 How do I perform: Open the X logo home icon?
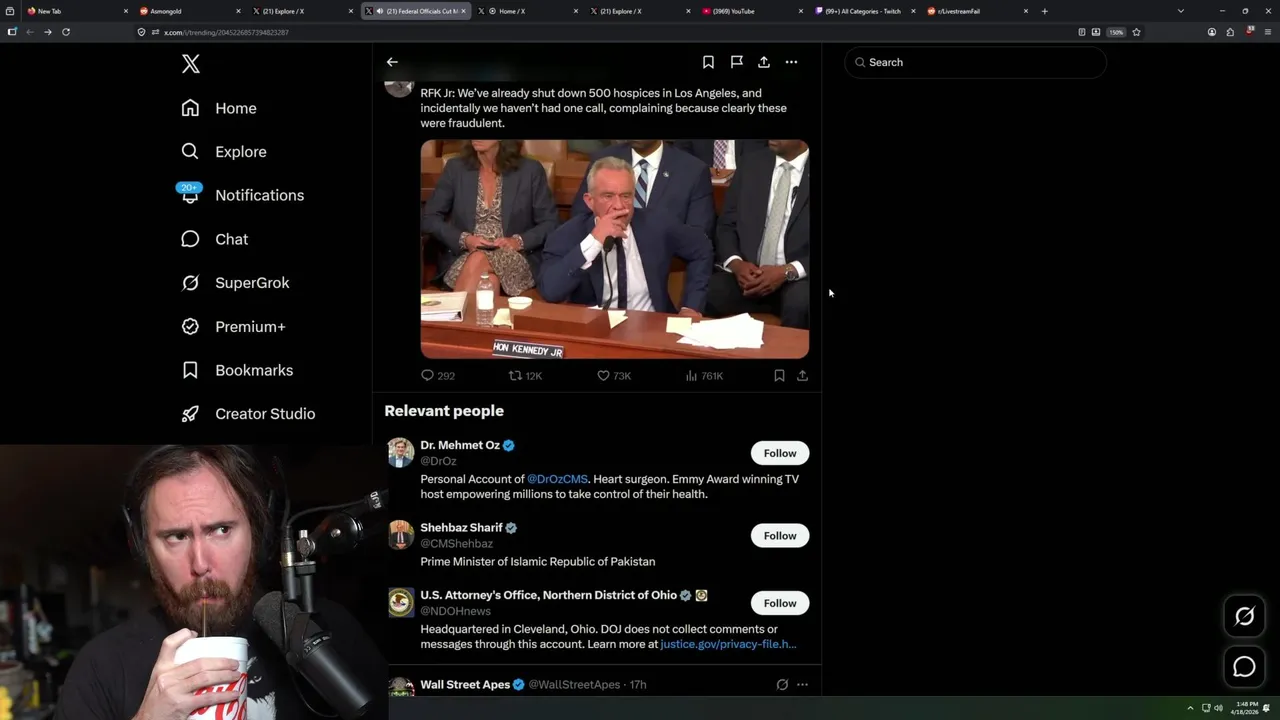[191, 64]
